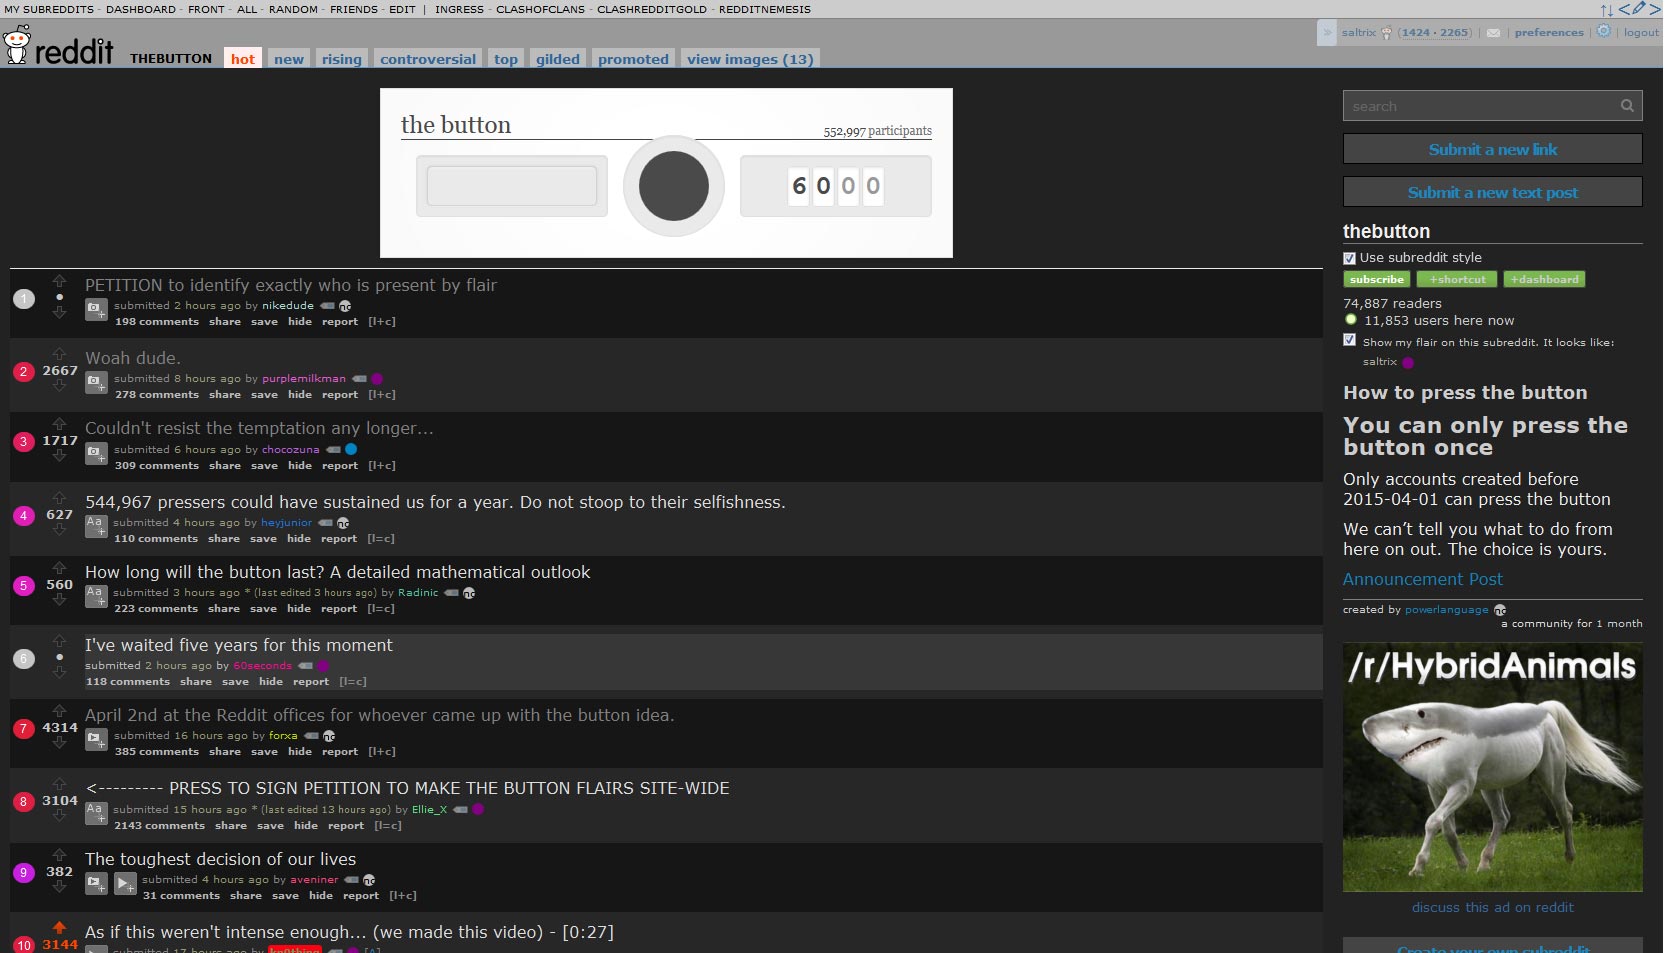Expand self-text of PRESS TO SIGN PETITION post
The height and width of the screenshot is (953, 1680).
[96, 813]
